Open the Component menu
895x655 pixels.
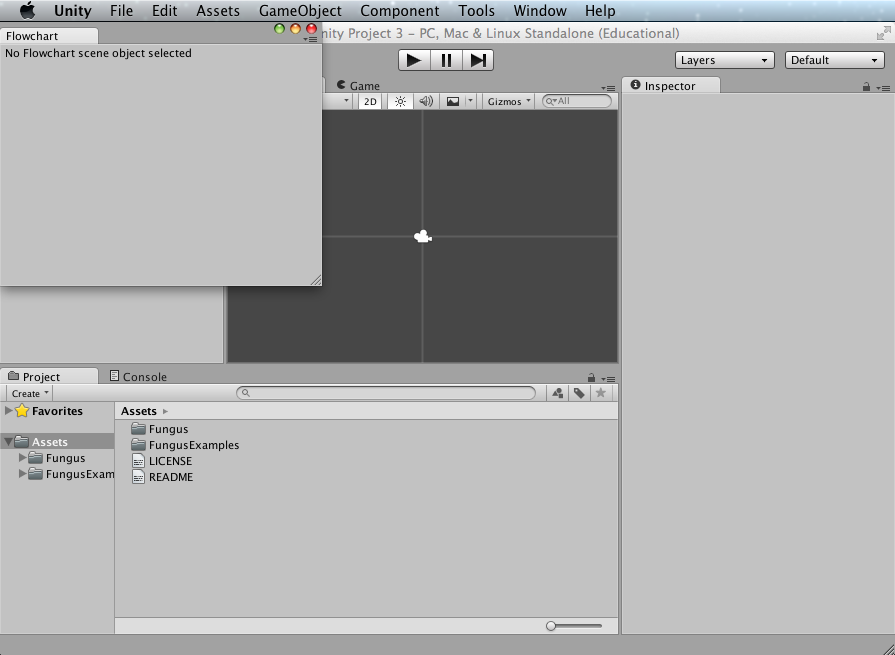click(400, 11)
